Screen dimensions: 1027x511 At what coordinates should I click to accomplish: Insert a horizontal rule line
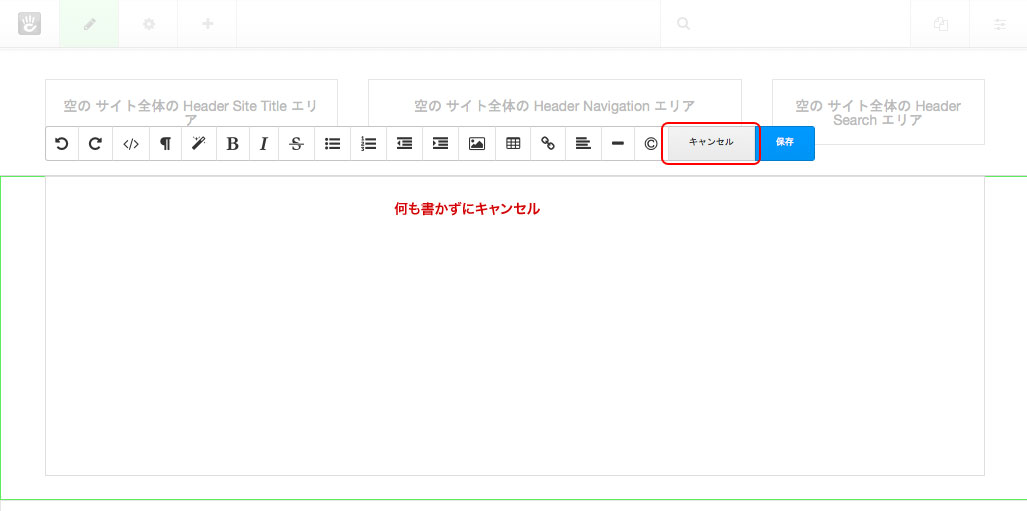point(618,143)
